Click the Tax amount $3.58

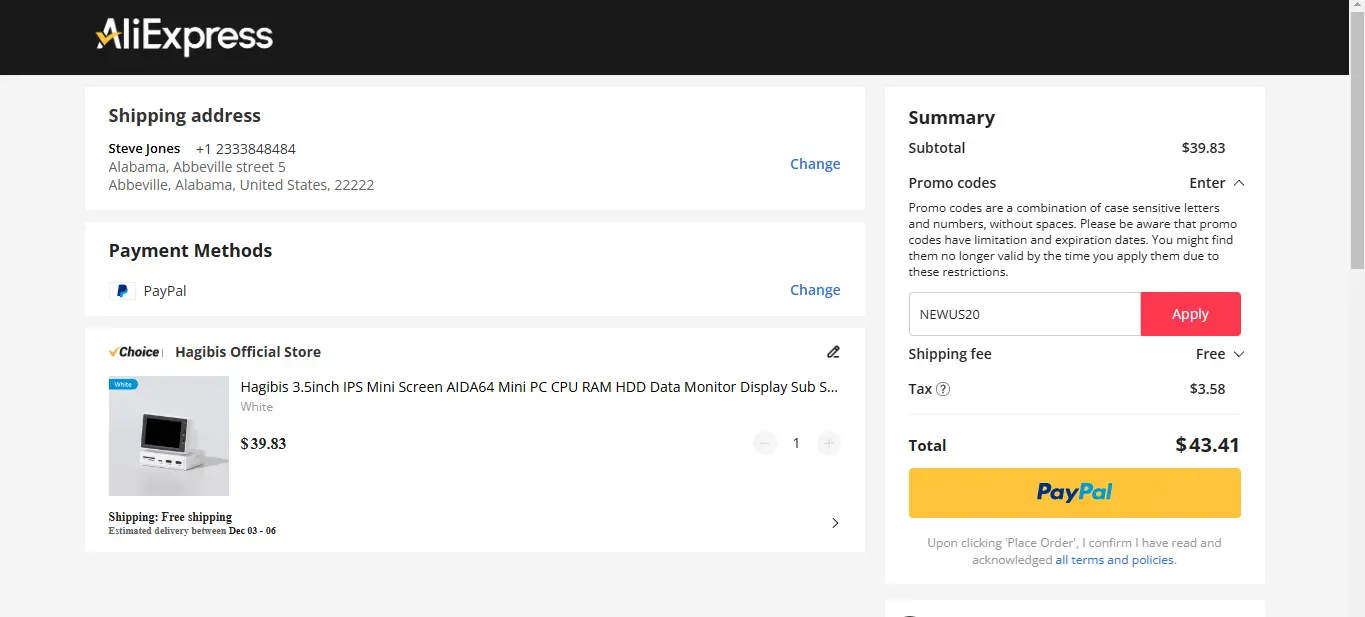tap(1207, 389)
